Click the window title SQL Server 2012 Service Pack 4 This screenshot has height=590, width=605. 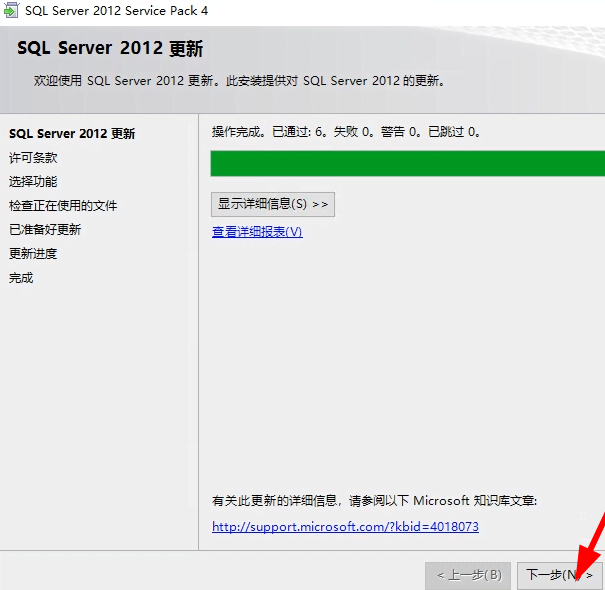[x=117, y=11]
